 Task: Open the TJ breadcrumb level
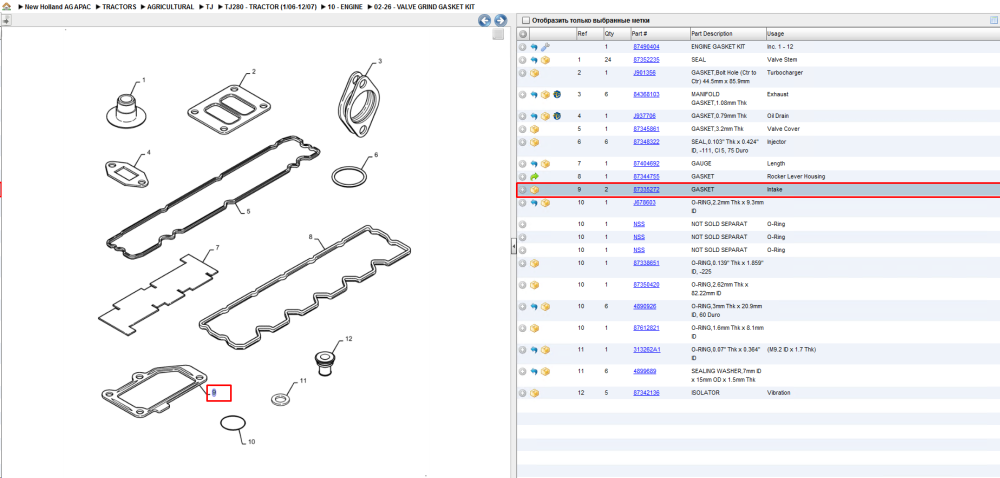coord(209,6)
